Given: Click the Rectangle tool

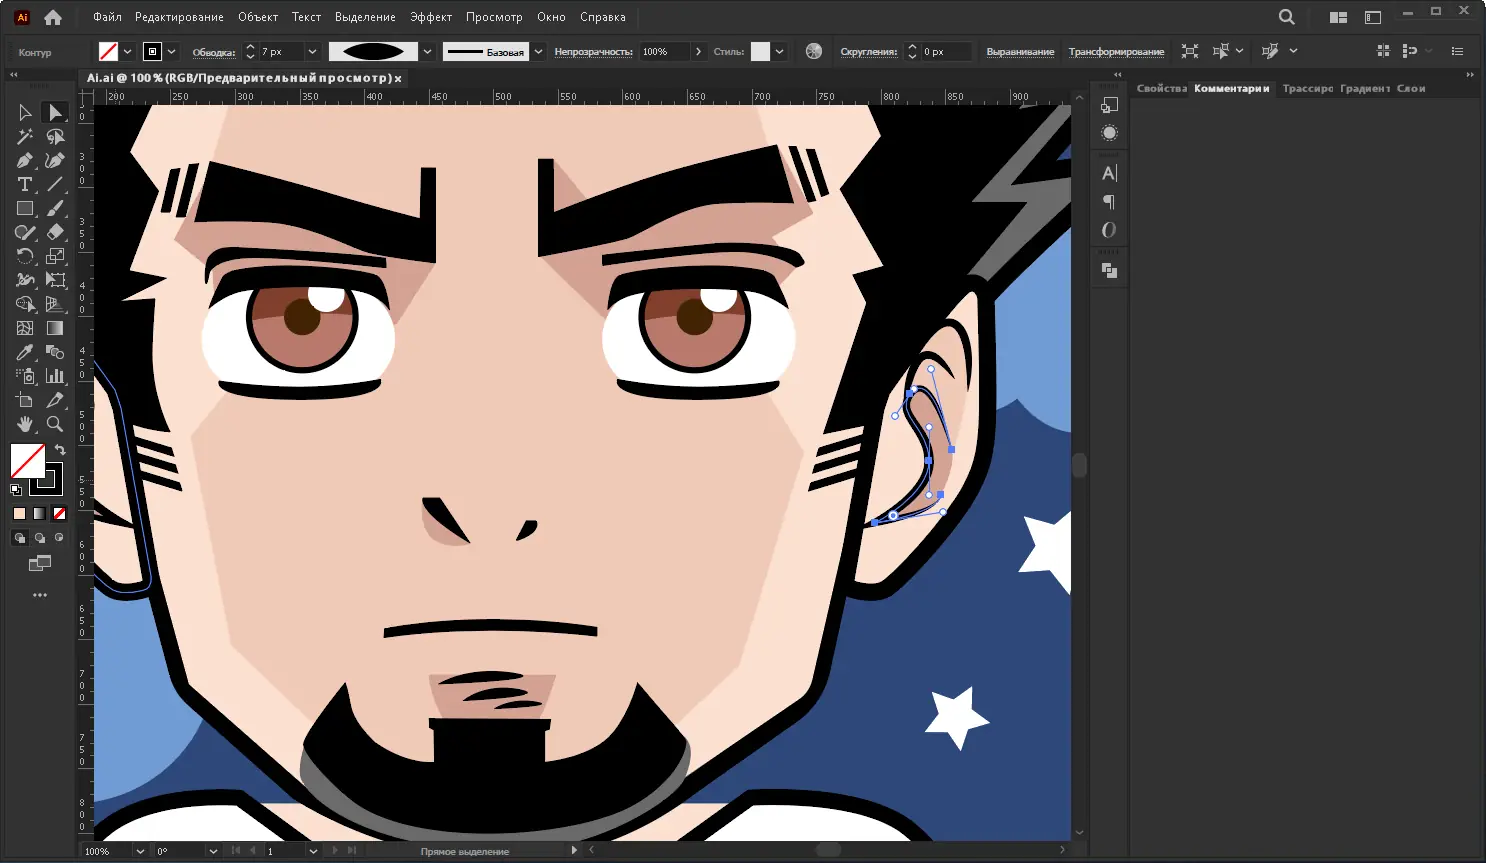Looking at the screenshot, I should (x=25, y=208).
